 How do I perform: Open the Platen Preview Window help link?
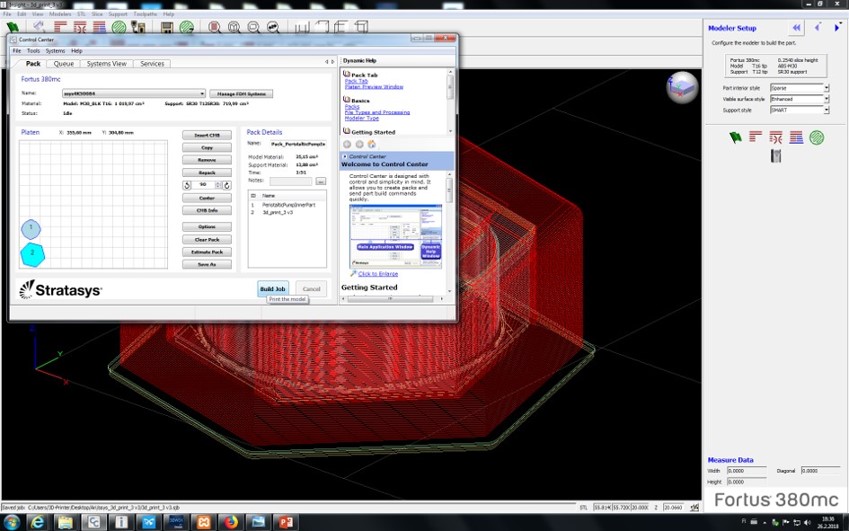(x=374, y=87)
